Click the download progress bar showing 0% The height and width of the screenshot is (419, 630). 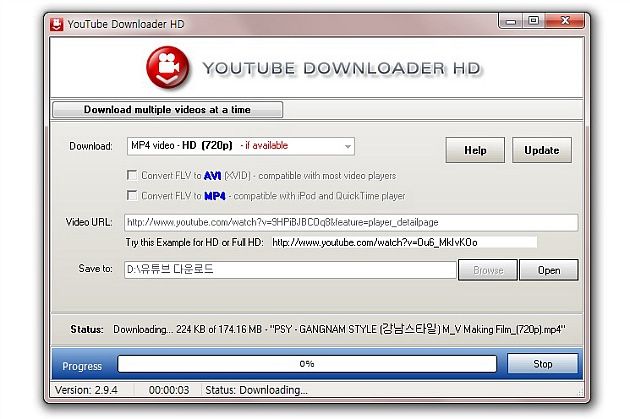307,364
